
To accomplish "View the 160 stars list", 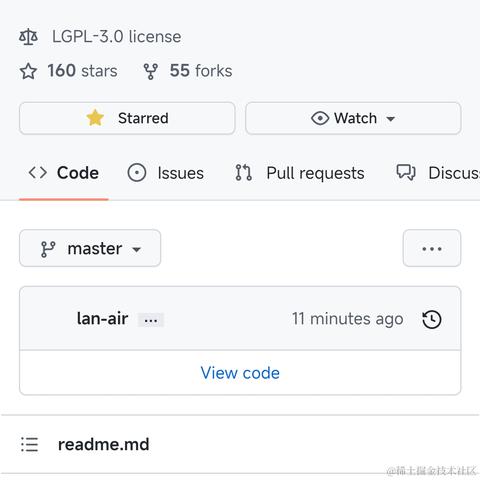I will point(82,71).
